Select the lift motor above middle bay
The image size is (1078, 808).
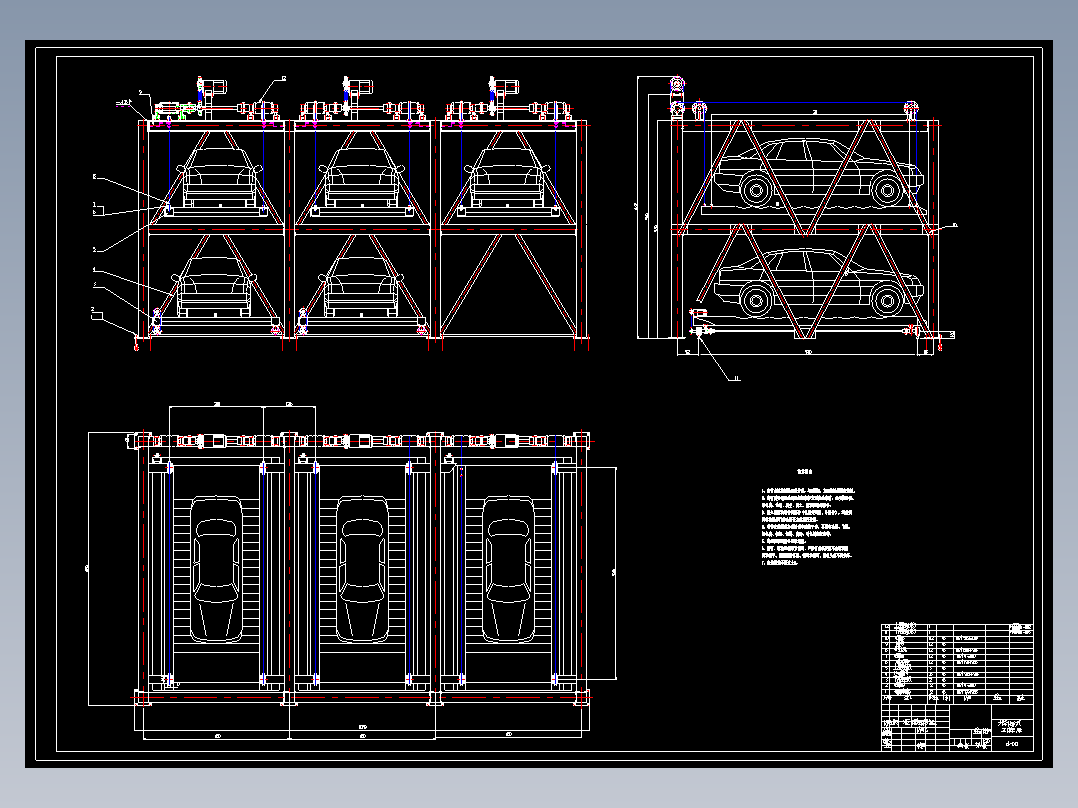pos(358,89)
